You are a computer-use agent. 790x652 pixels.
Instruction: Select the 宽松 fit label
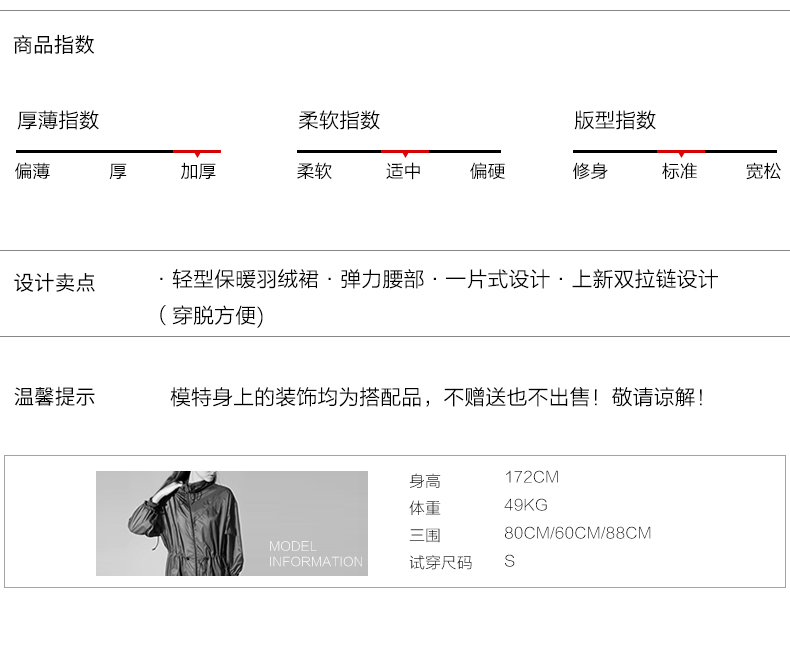763,171
